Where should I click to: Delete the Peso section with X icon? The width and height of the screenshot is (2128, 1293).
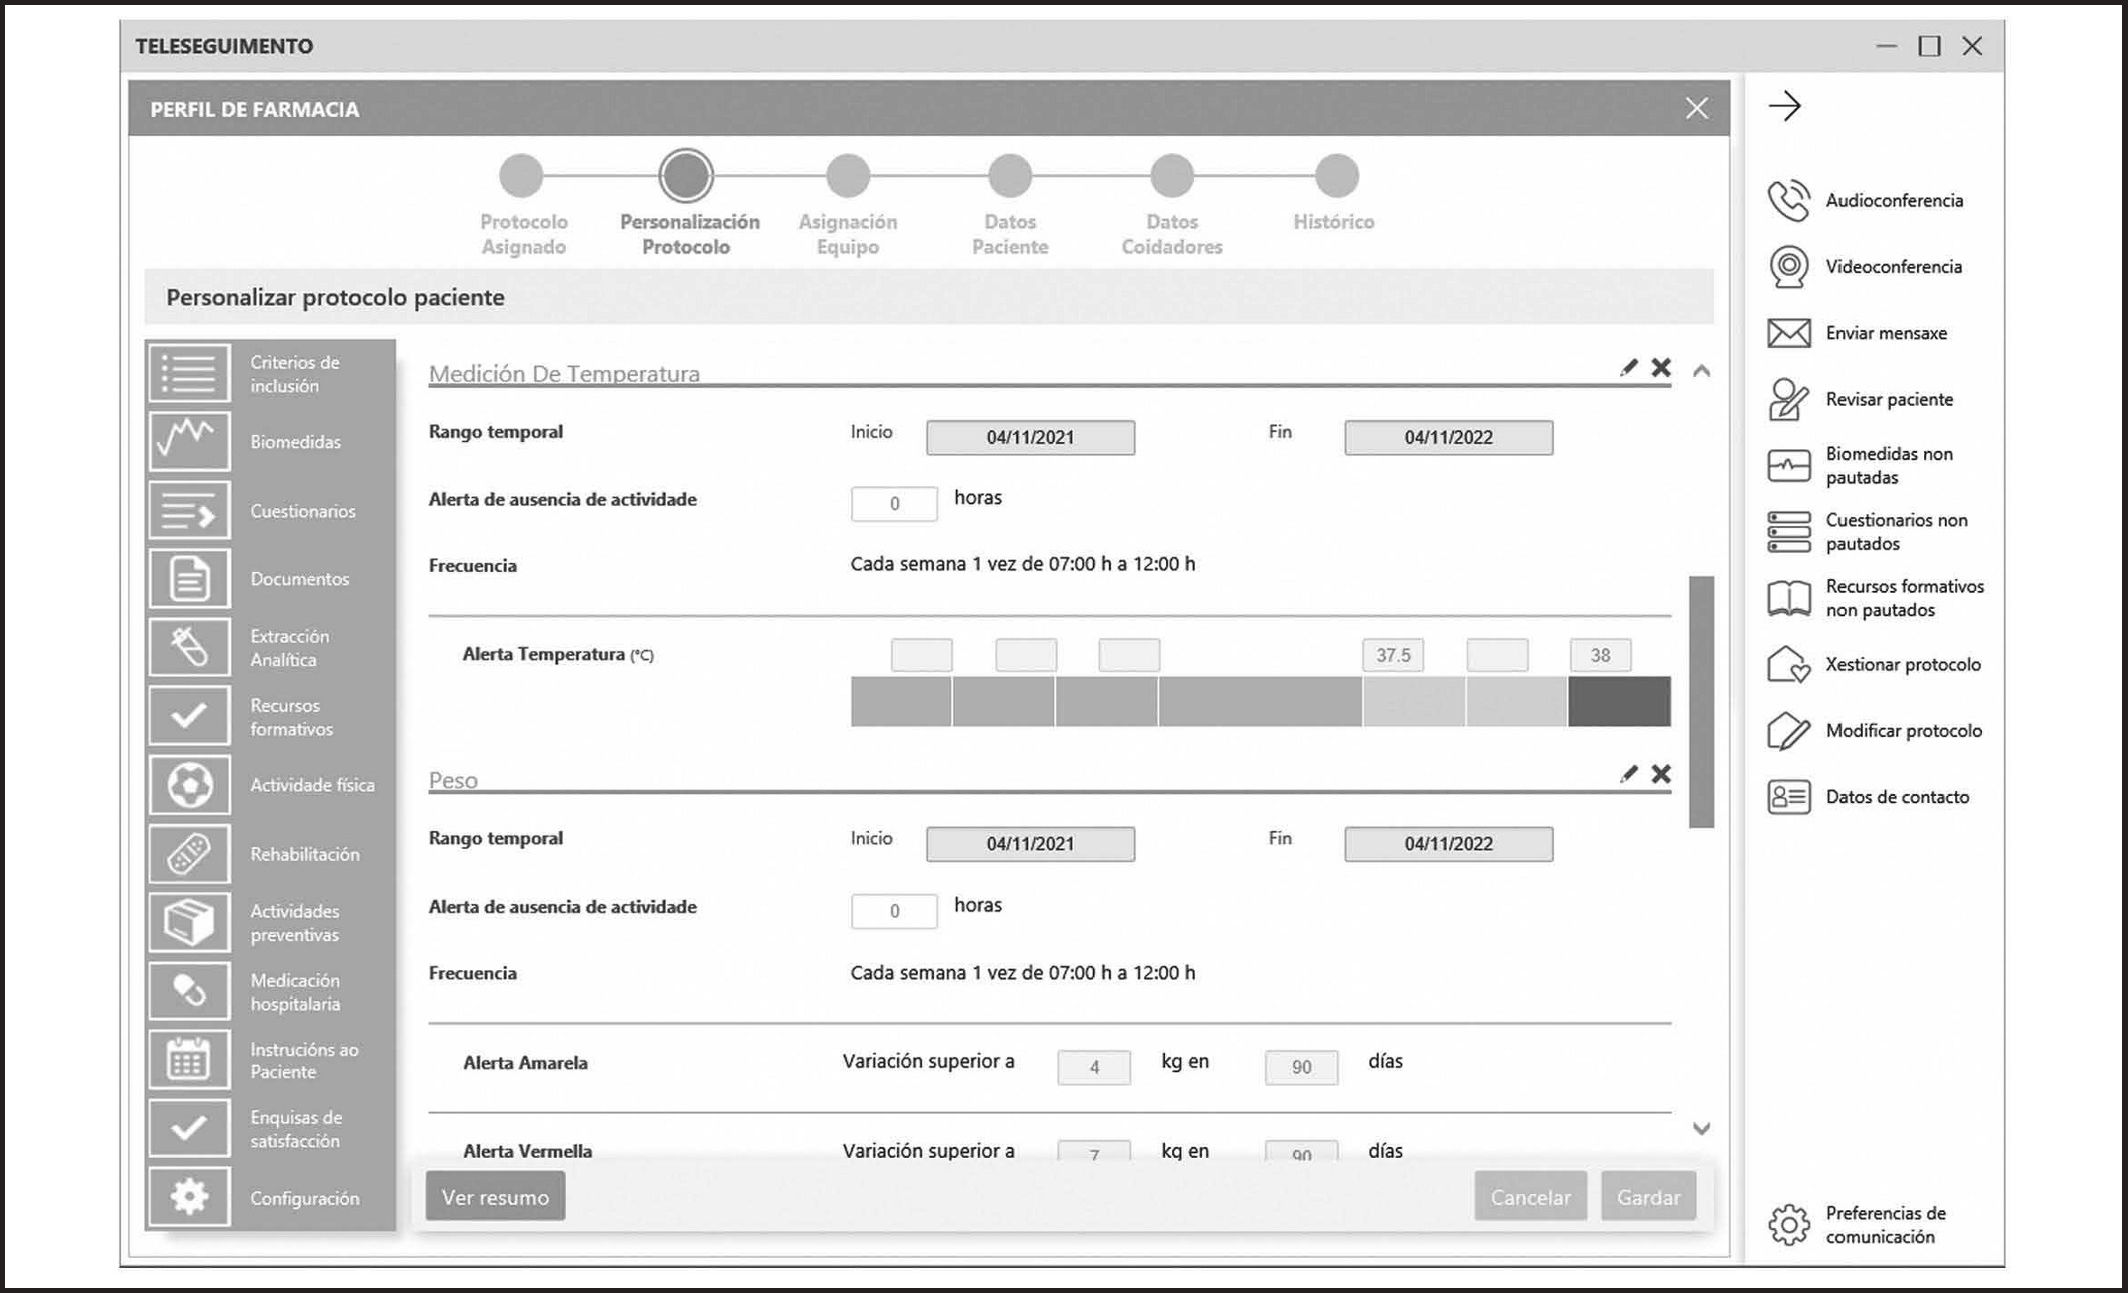(x=1661, y=774)
